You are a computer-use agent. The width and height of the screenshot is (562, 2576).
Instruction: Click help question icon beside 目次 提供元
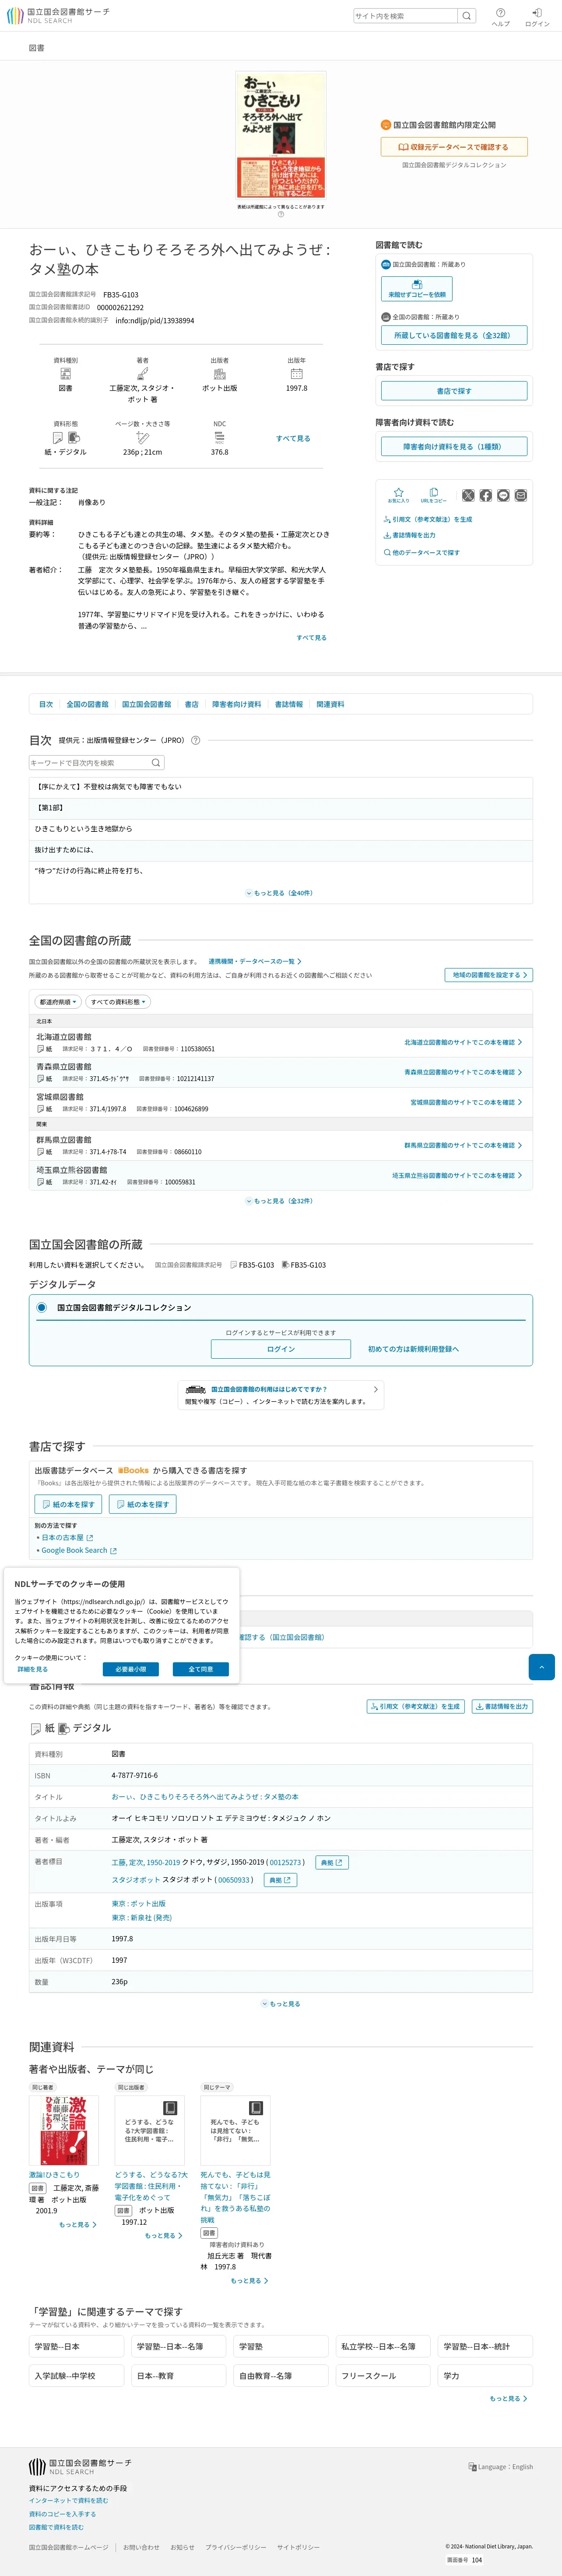(196, 740)
